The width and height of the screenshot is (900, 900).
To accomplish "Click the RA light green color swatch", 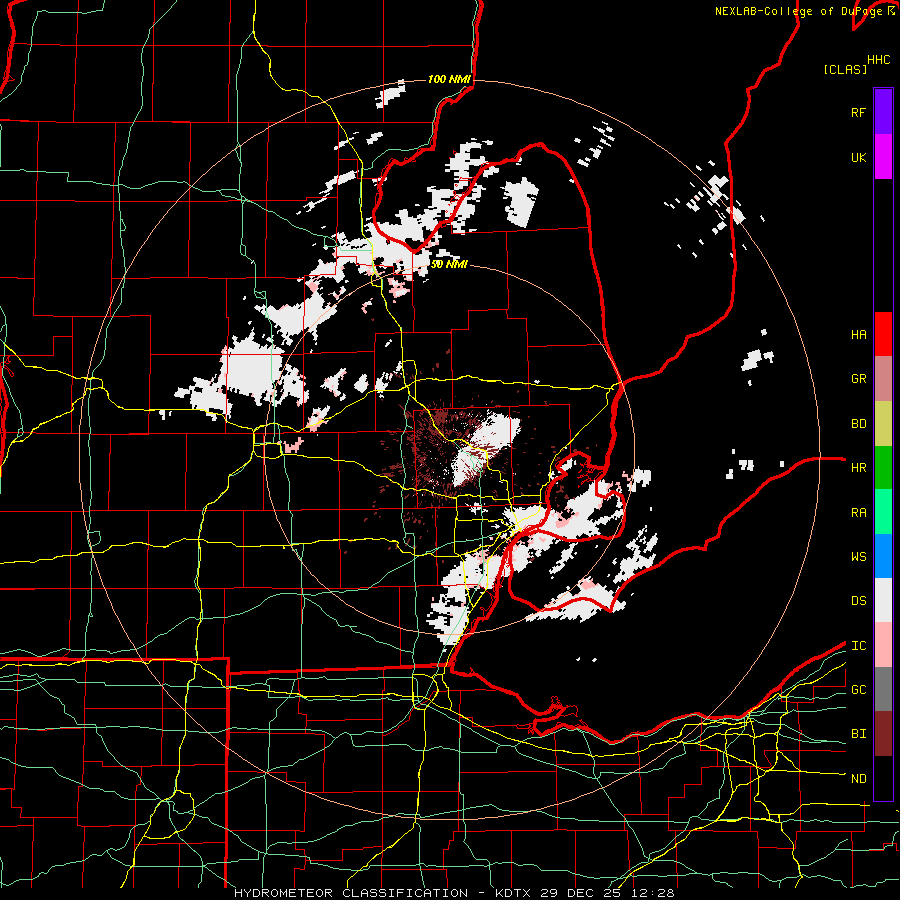I will (x=883, y=512).
